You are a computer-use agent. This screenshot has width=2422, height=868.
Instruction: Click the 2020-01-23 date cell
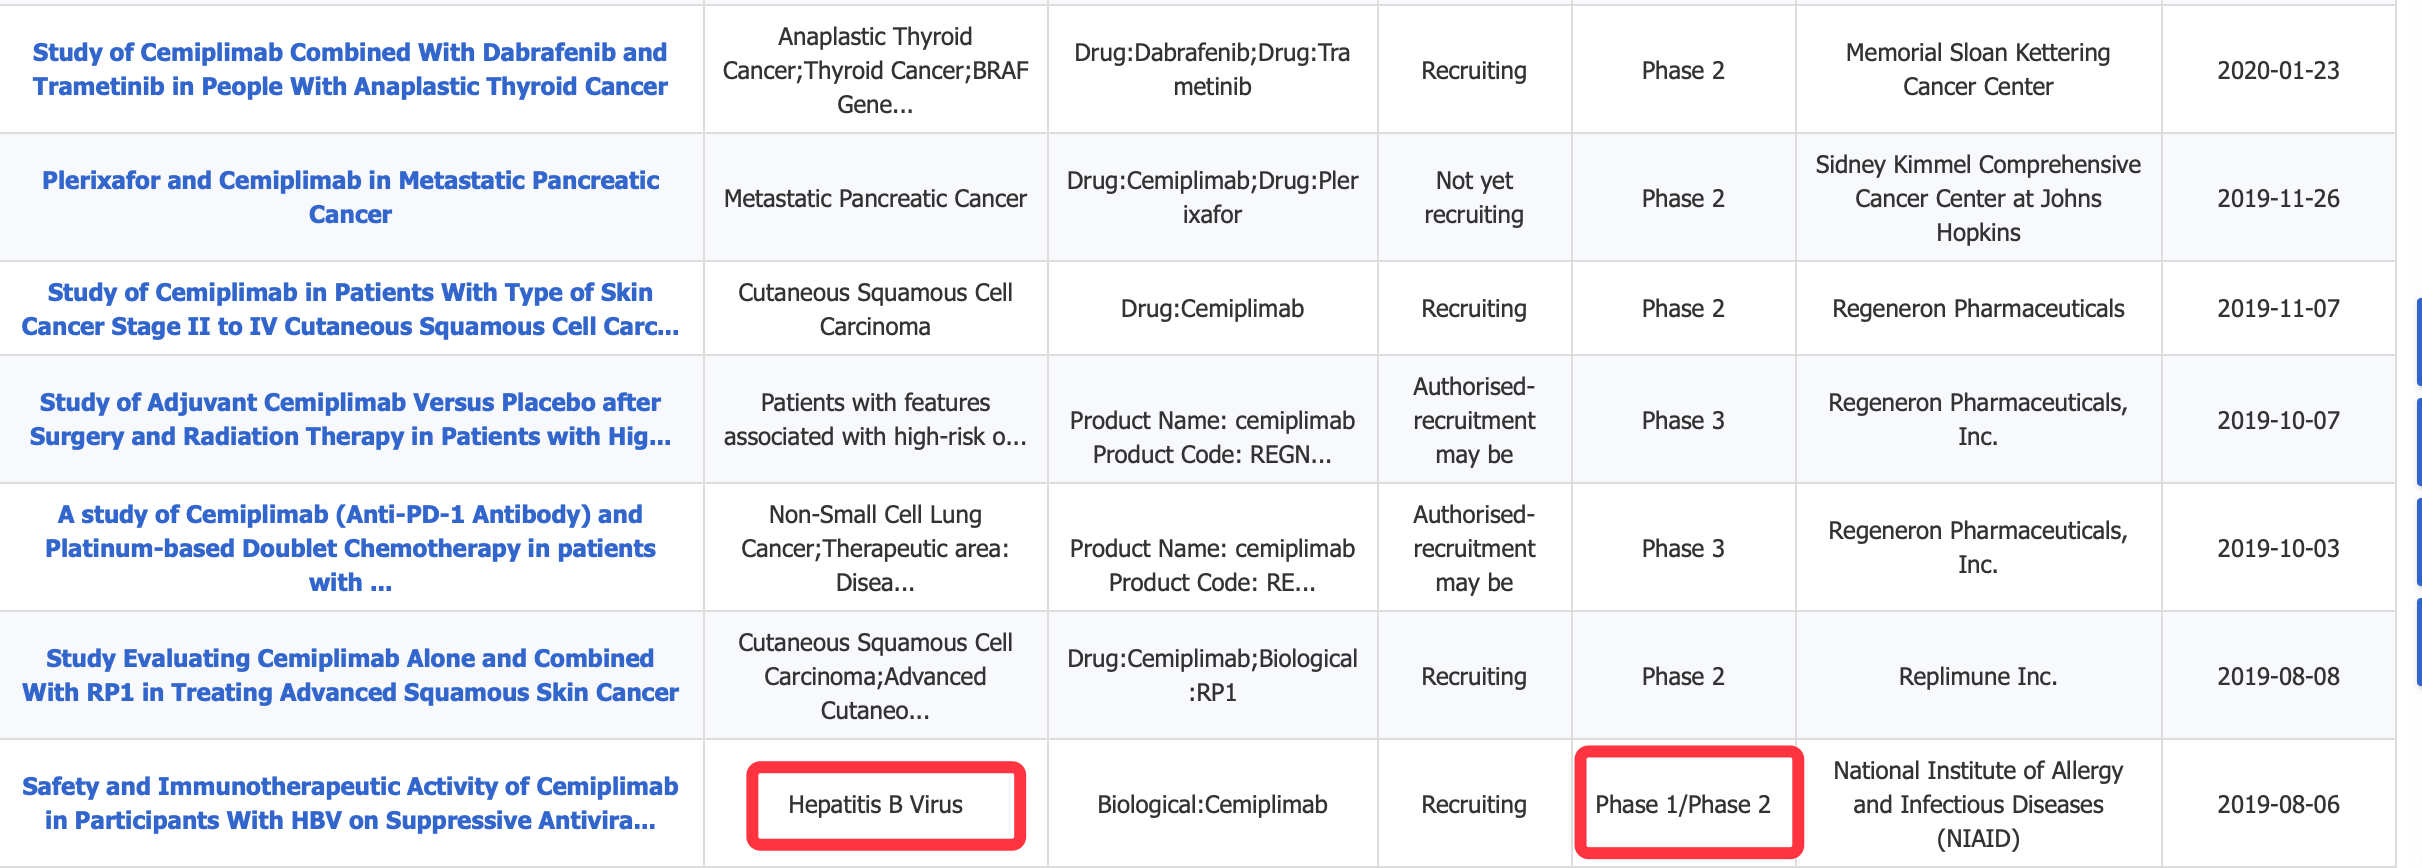(2278, 70)
